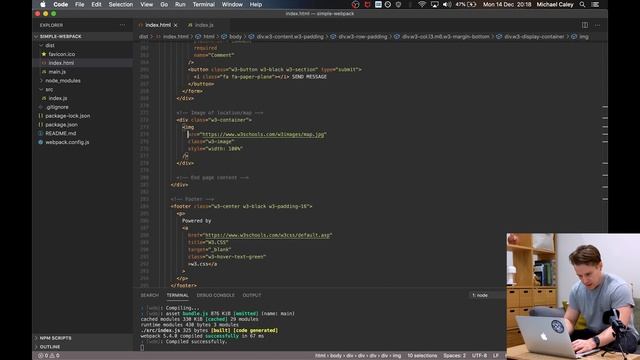Open favicon.ico in the explorer
This screenshot has height=360, width=640.
tap(61, 54)
